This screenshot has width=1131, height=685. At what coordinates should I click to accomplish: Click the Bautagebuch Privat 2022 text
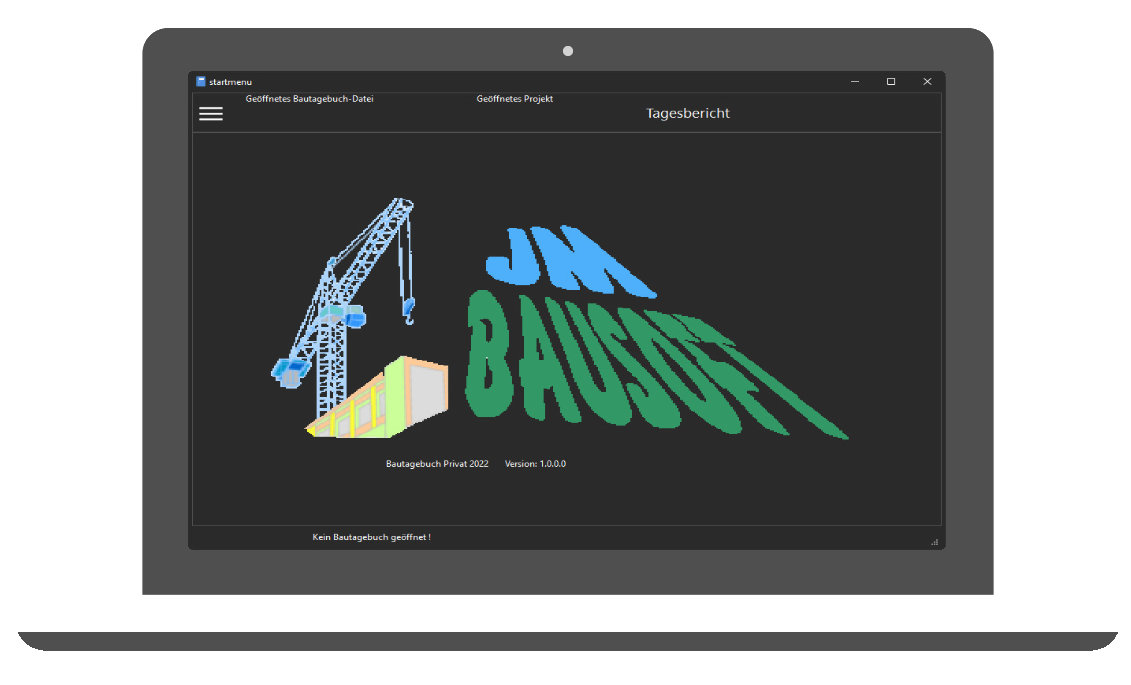point(437,464)
